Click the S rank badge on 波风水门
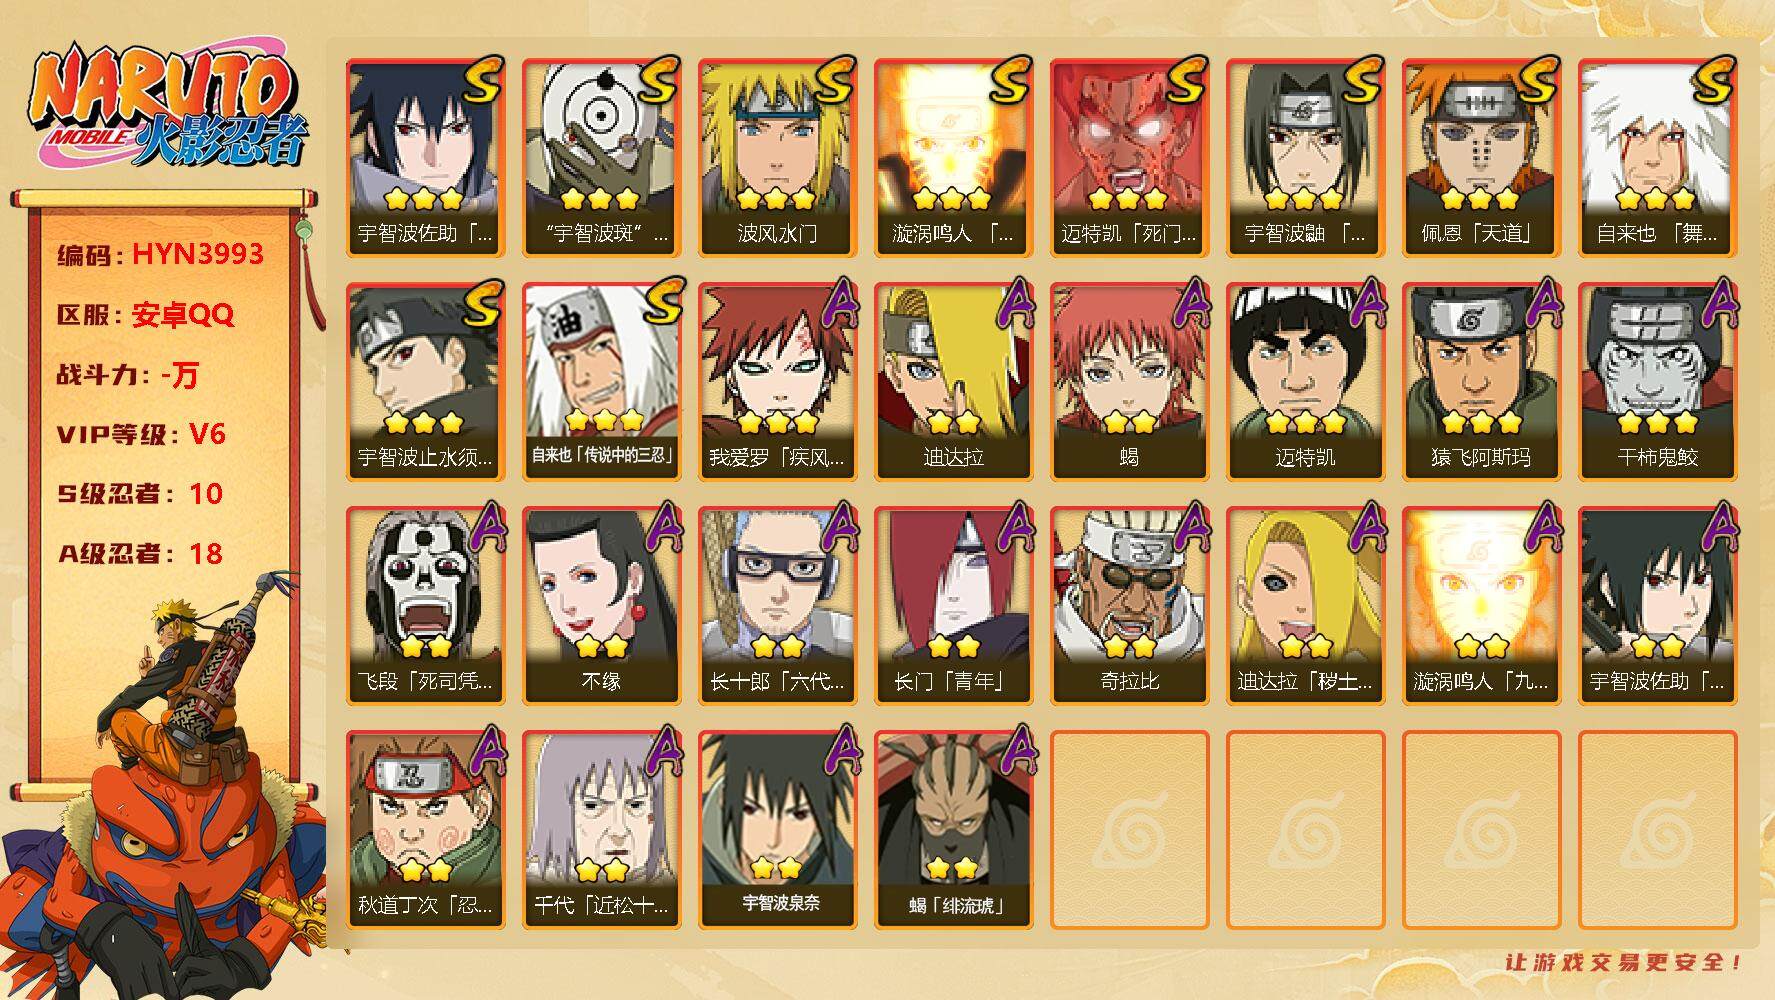The width and height of the screenshot is (1775, 1000). click(834, 80)
